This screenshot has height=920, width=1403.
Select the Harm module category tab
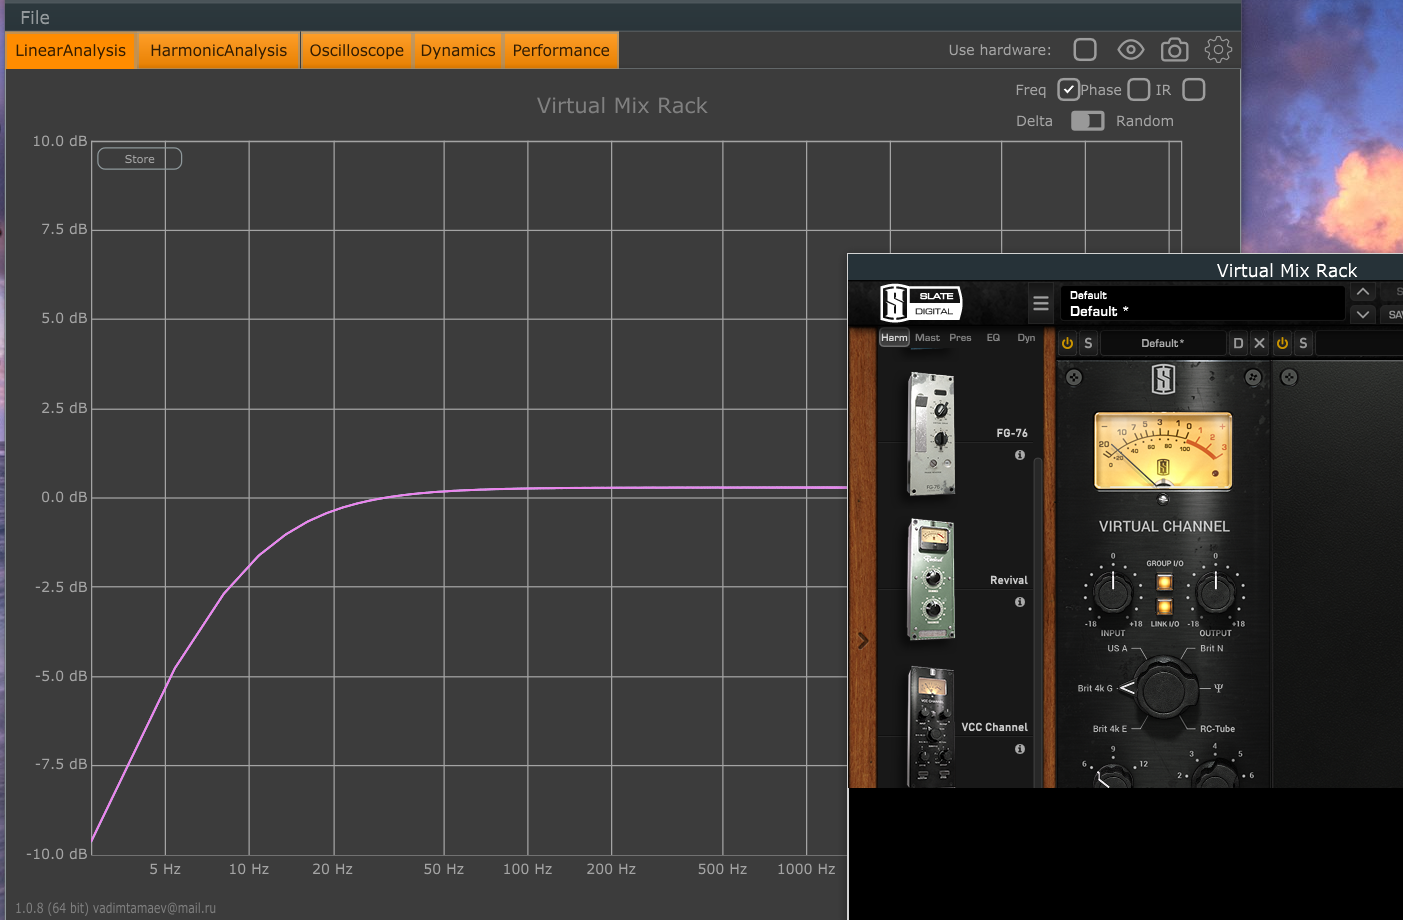(894, 338)
